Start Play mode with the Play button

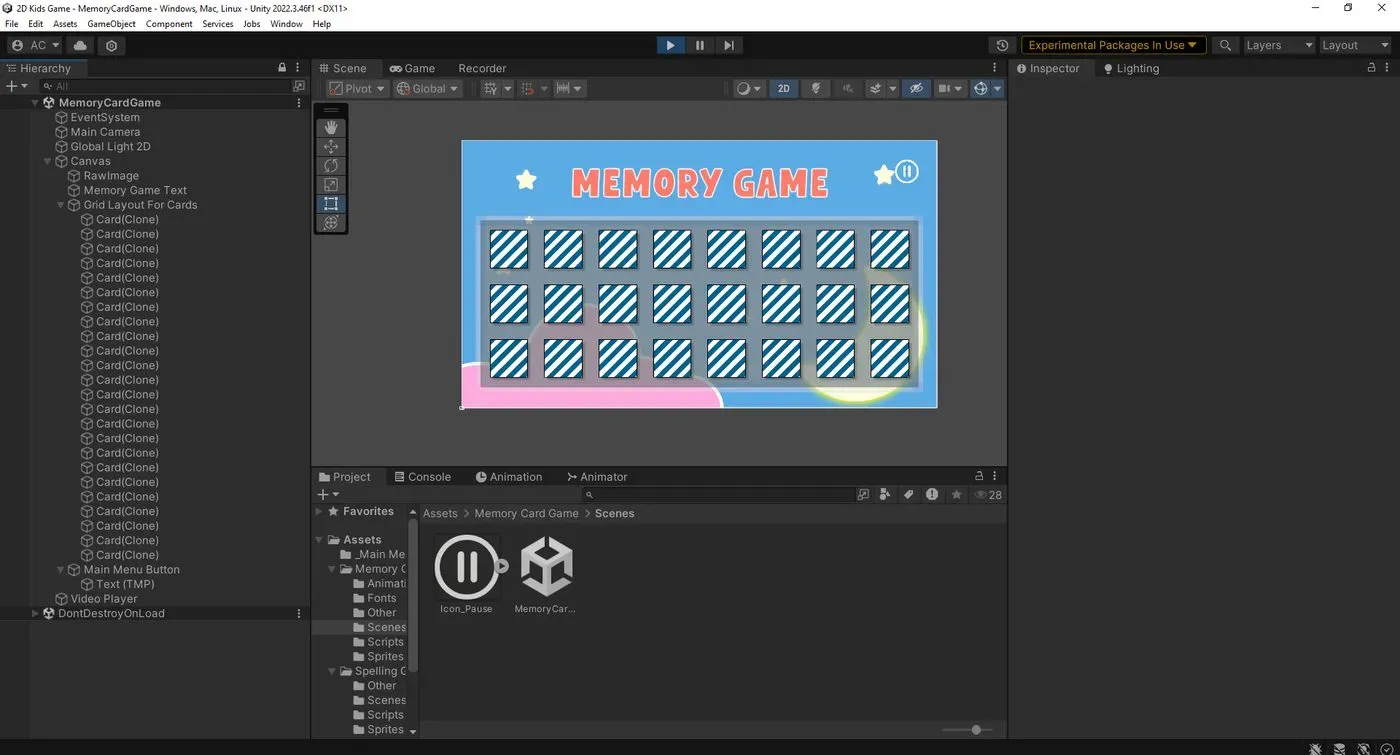point(670,45)
